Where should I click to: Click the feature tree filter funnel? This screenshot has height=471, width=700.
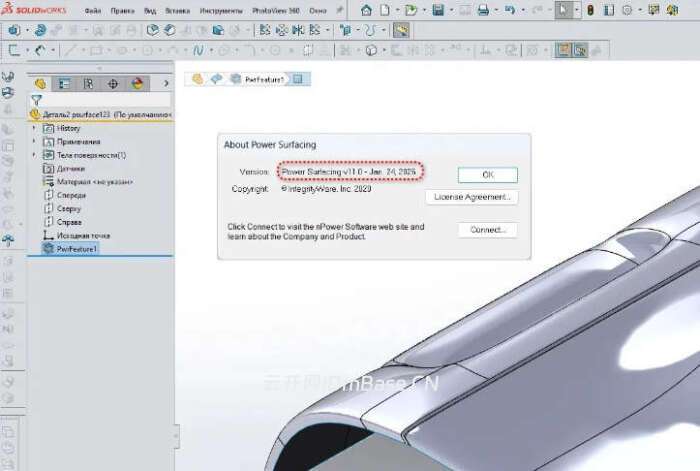point(37,100)
